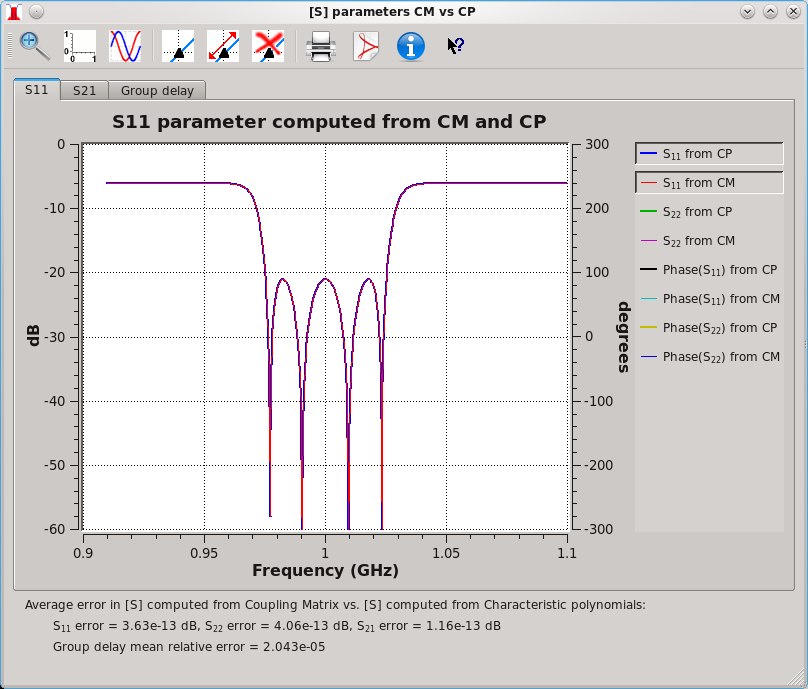
Task: Select the zoom magnifier tool
Action: [35, 46]
